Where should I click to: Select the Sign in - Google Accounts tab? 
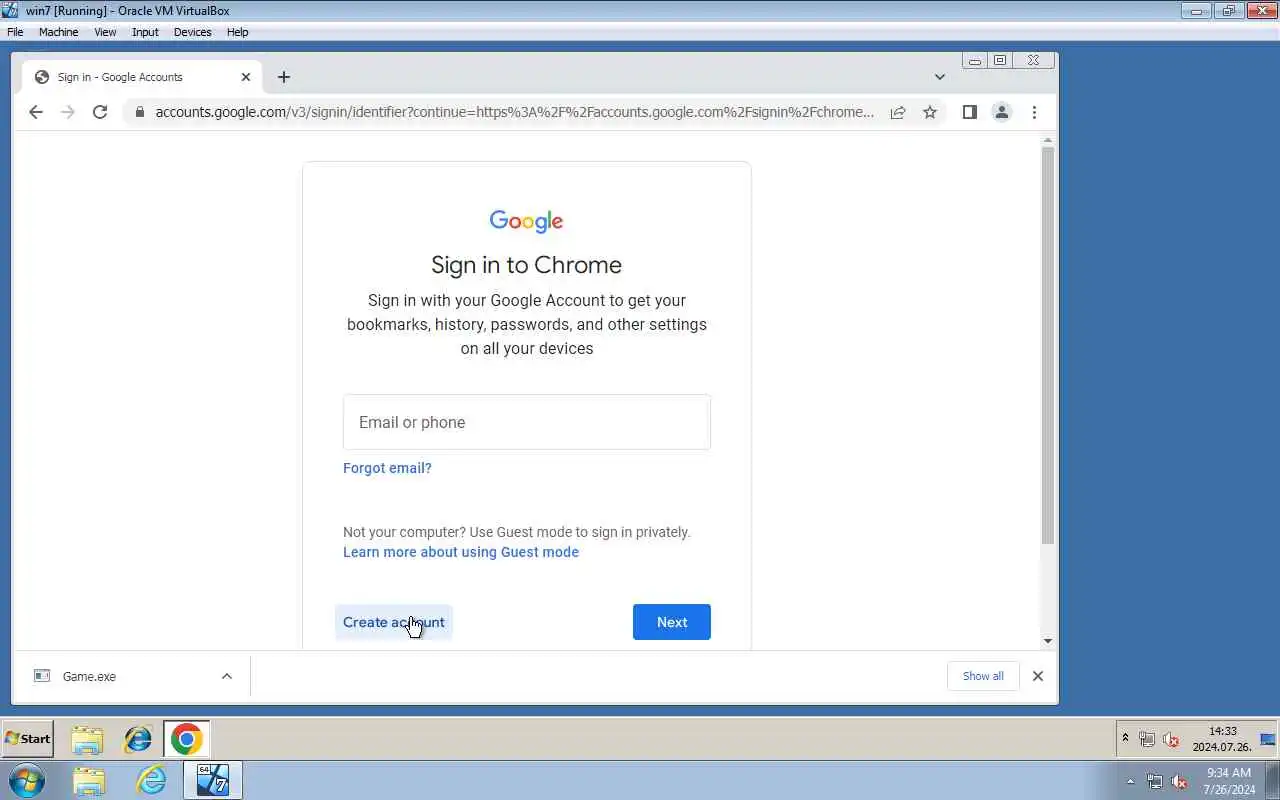[142, 77]
